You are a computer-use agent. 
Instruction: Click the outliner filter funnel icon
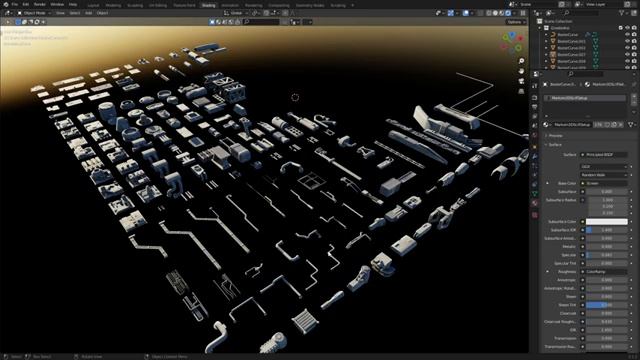(x=622, y=13)
